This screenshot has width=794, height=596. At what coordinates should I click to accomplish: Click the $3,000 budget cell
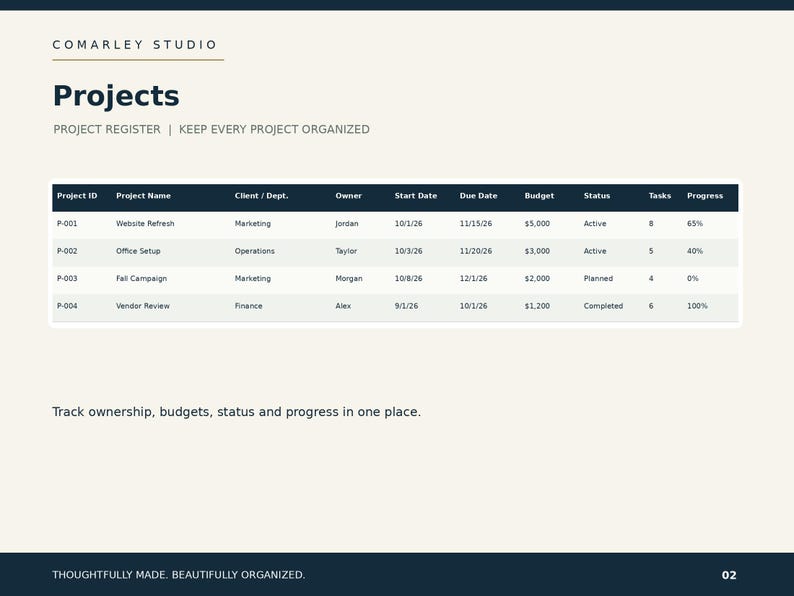tap(537, 251)
